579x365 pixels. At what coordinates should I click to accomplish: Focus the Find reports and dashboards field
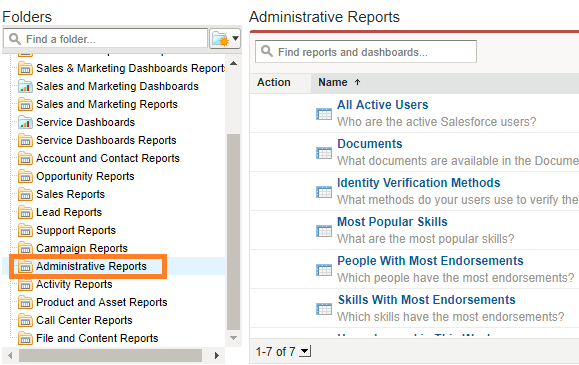pos(366,52)
